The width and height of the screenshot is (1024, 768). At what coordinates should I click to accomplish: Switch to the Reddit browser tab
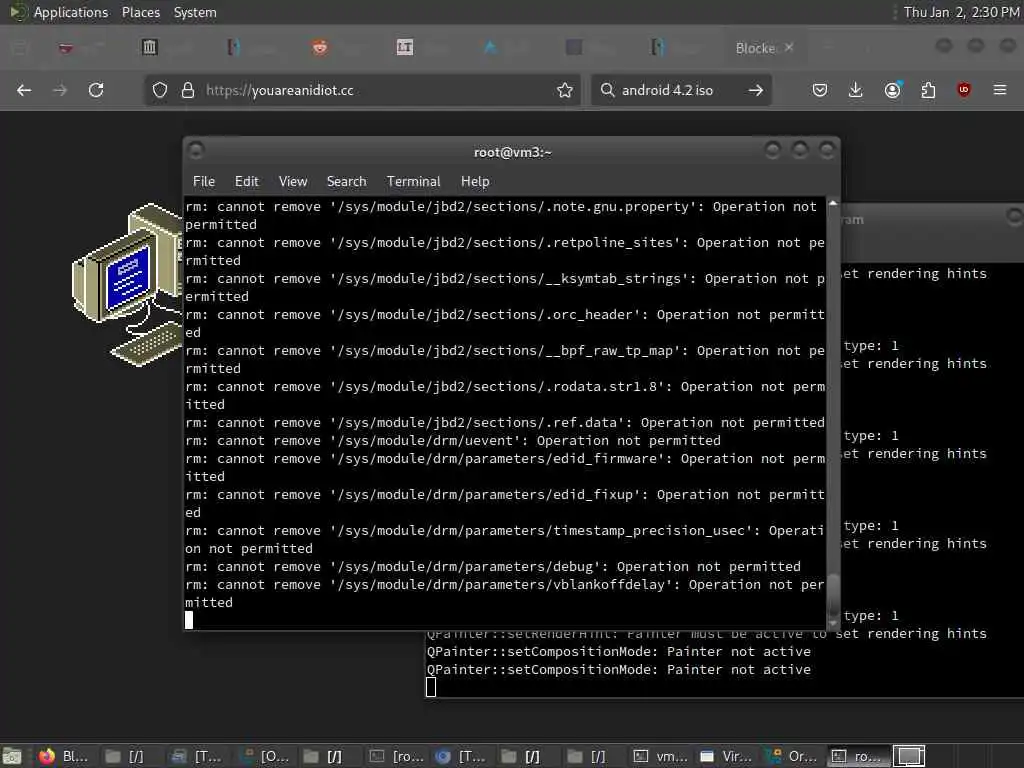(319, 47)
